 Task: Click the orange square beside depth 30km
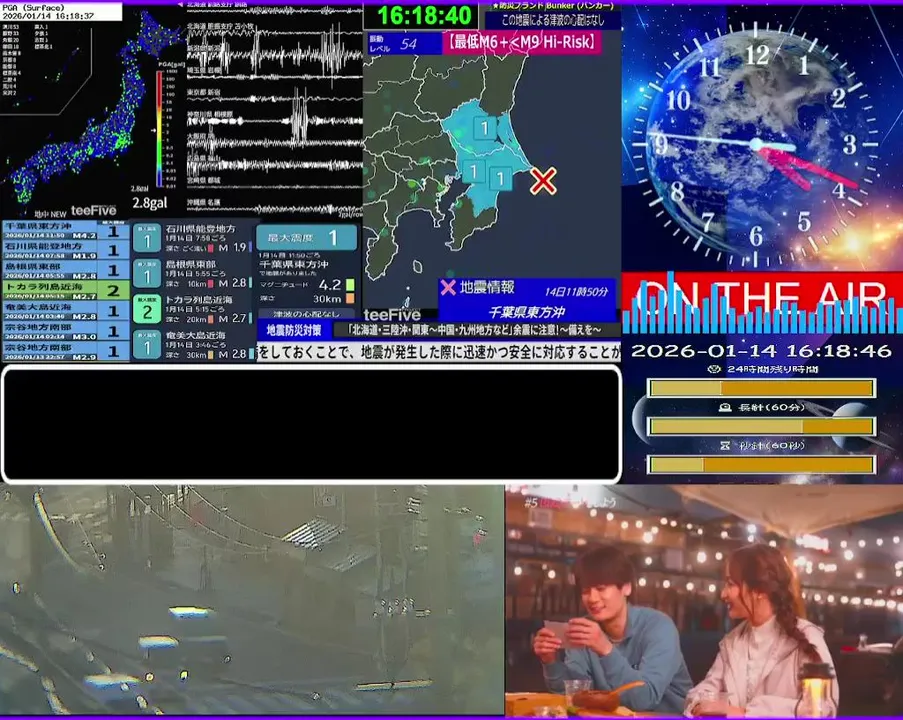[350, 298]
